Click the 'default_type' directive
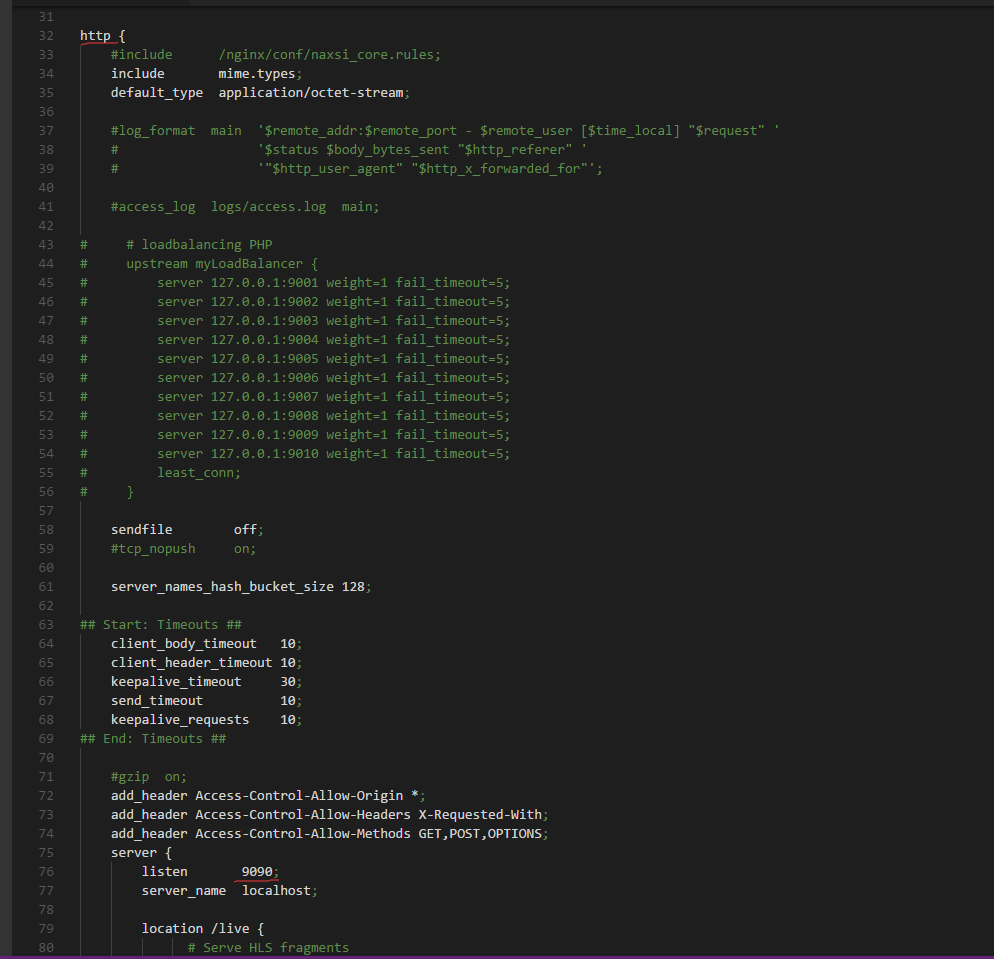 157,93
